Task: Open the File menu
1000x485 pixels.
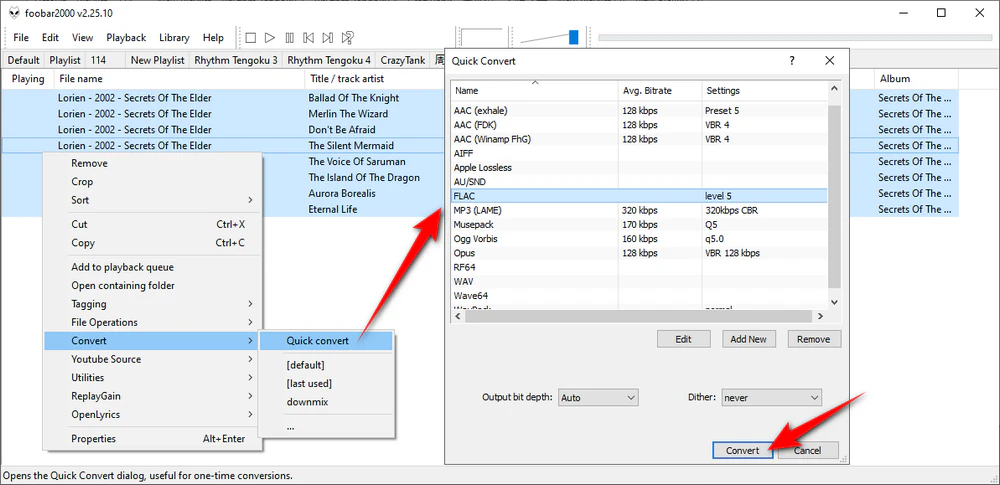Action: (21, 38)
